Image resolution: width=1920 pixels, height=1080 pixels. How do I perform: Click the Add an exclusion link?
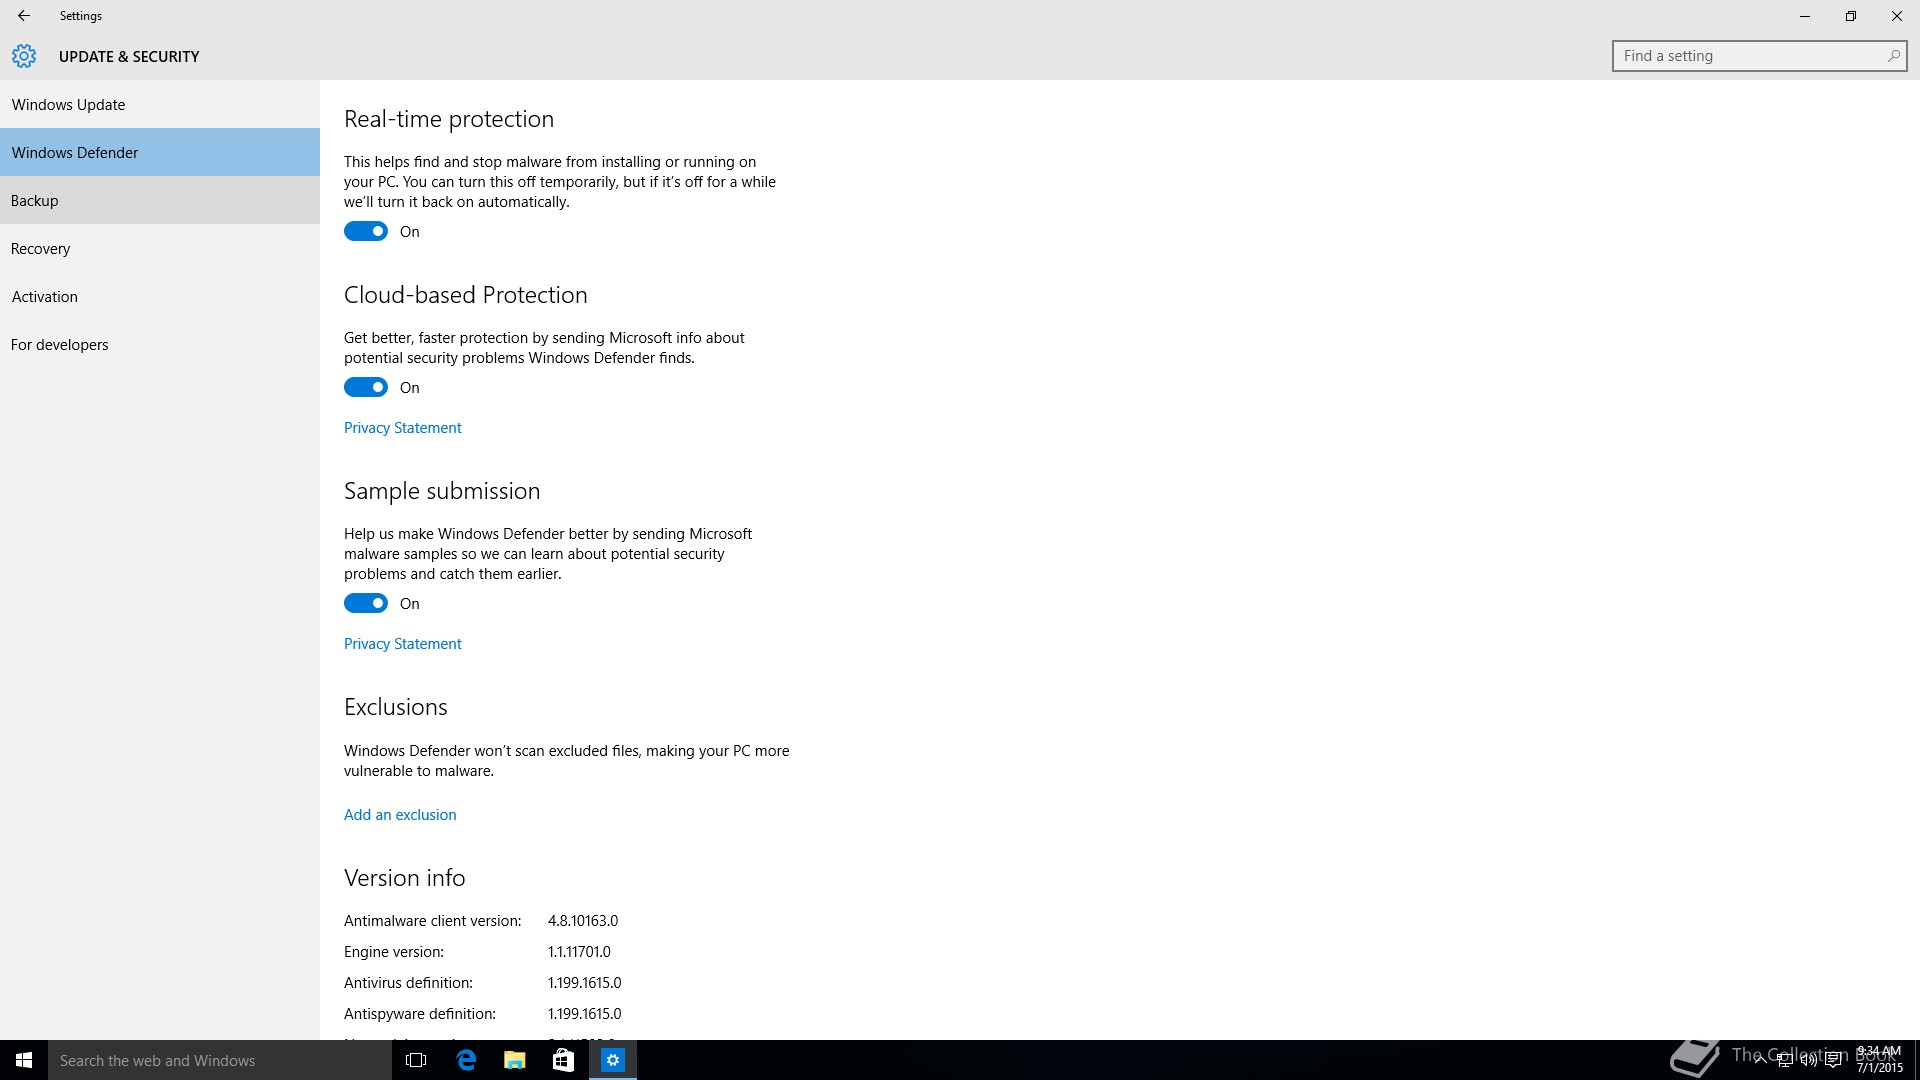pyautogui.click(x=400, y=815)
